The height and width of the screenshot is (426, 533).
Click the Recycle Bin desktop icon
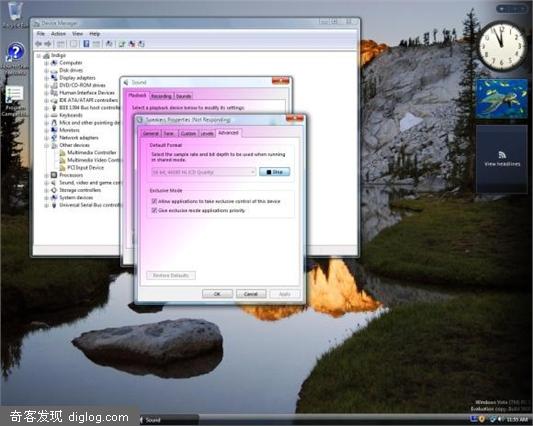click(15, 12)
